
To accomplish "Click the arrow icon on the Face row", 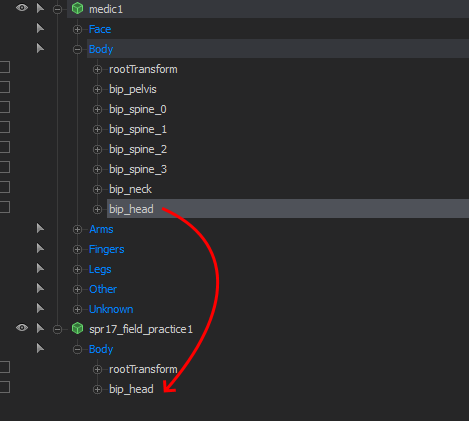I will [40, 28].
